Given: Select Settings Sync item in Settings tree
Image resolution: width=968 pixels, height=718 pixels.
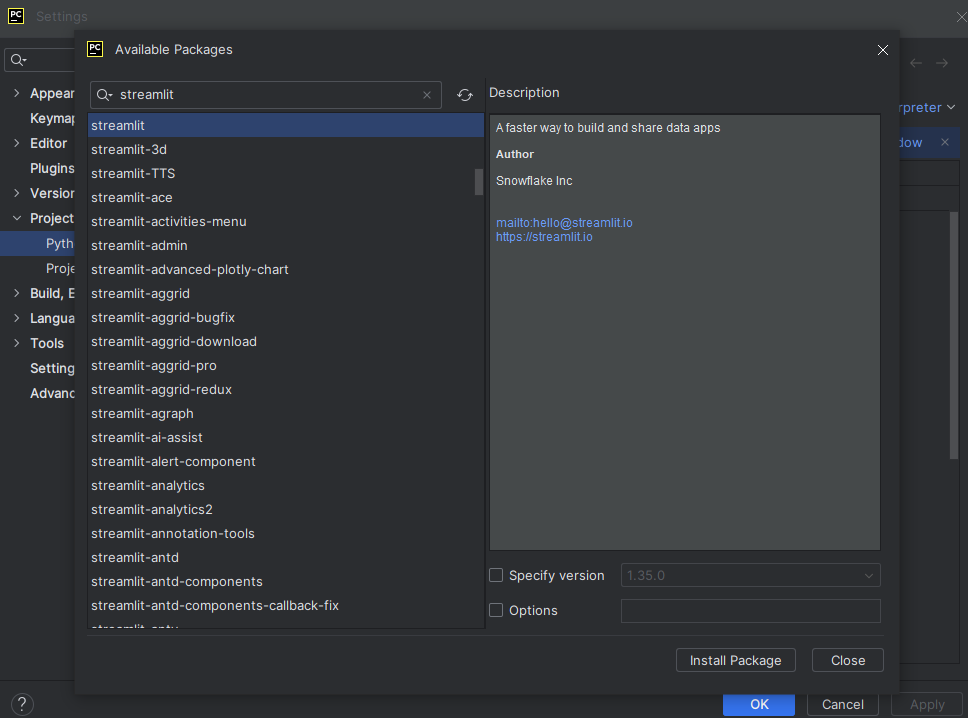Looking at the screenshot, I should pos(52,368).
